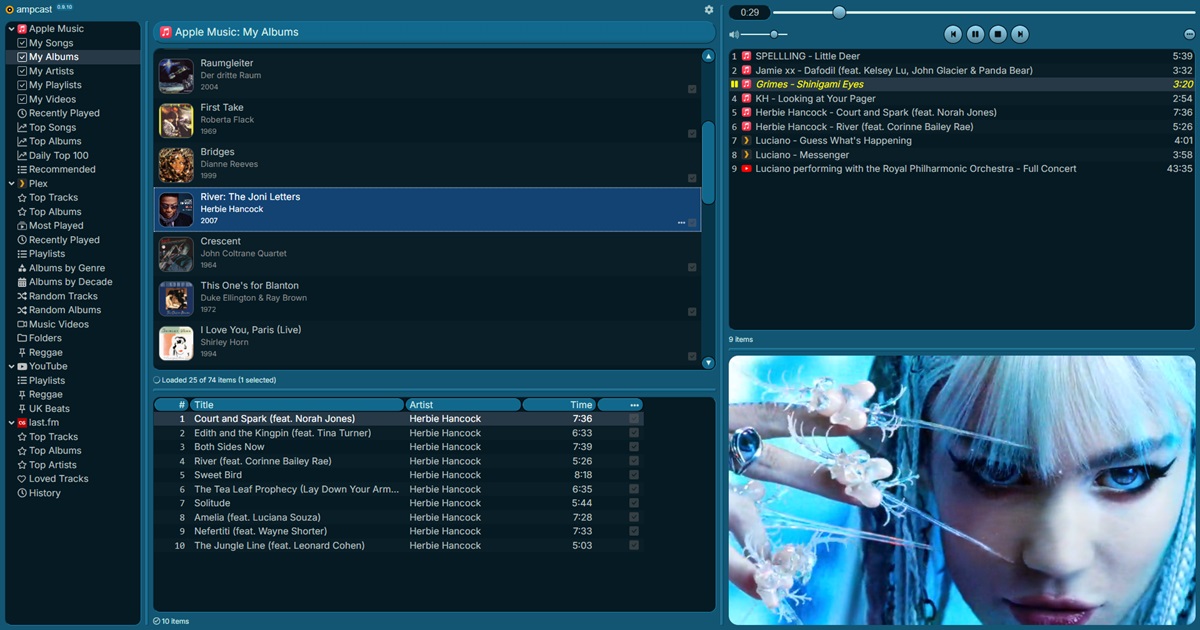Toggle the Crescent album library checkbox

click(x=692, y=267)
